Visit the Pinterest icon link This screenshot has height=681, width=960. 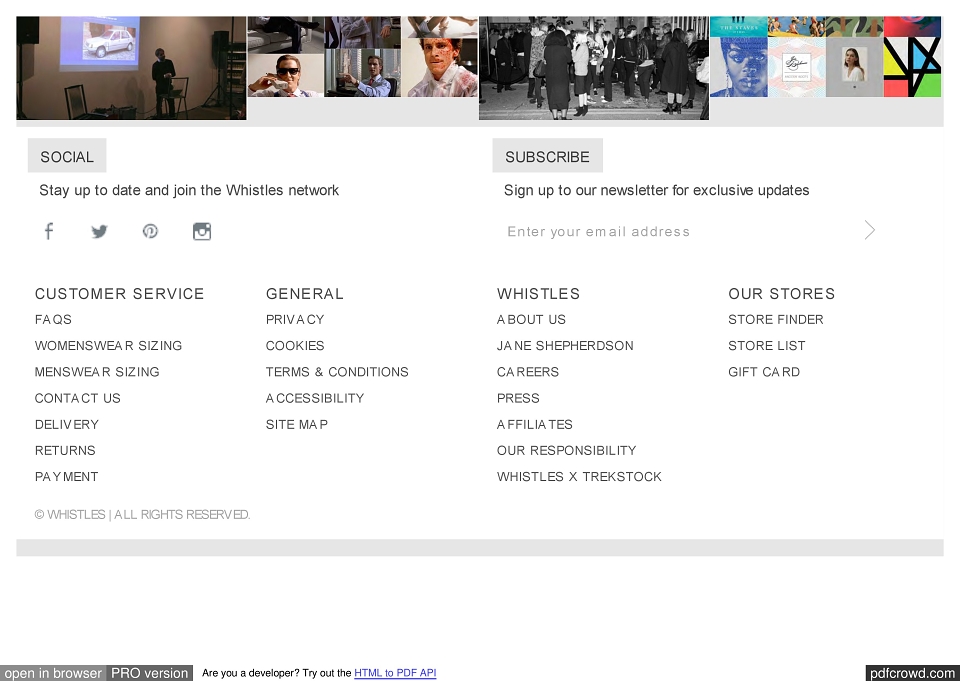coord(150,231)
